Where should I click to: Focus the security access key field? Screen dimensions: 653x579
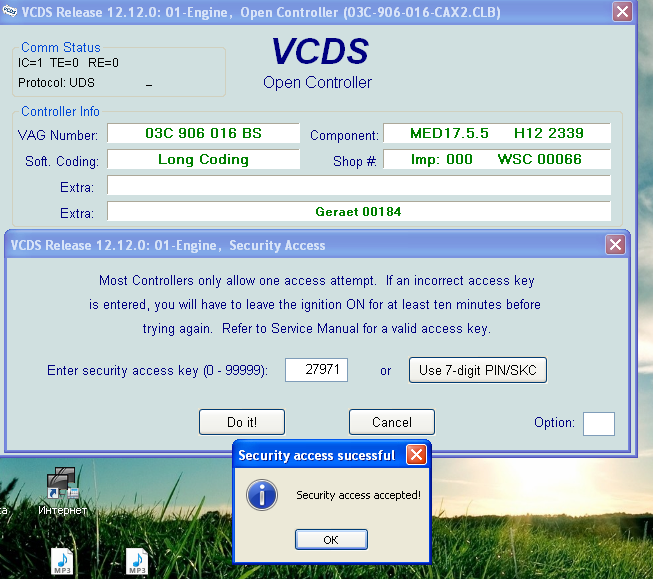click(x=317, y=370)
